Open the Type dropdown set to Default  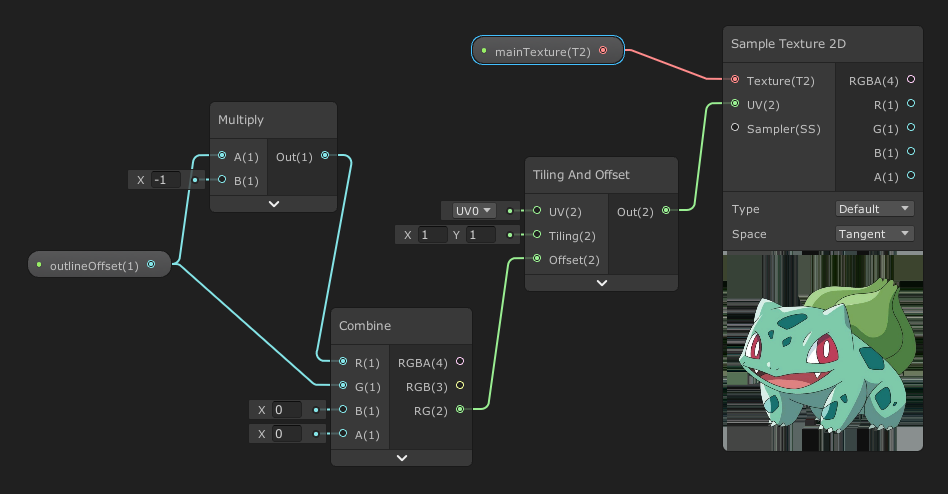874,209
